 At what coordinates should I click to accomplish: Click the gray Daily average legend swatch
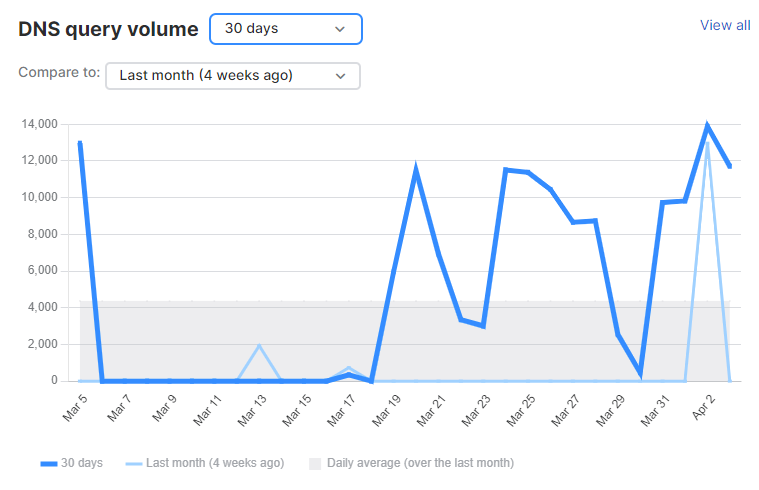315,463
